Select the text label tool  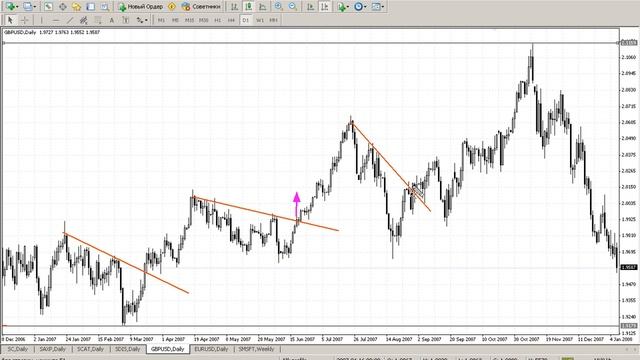click(125, 20)
